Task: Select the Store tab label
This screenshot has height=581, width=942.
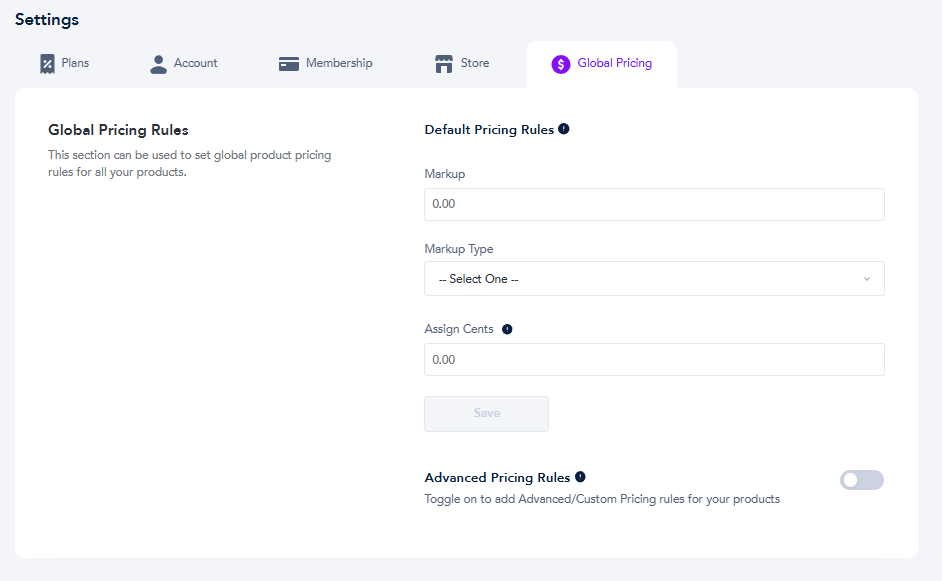Action: 475,63
